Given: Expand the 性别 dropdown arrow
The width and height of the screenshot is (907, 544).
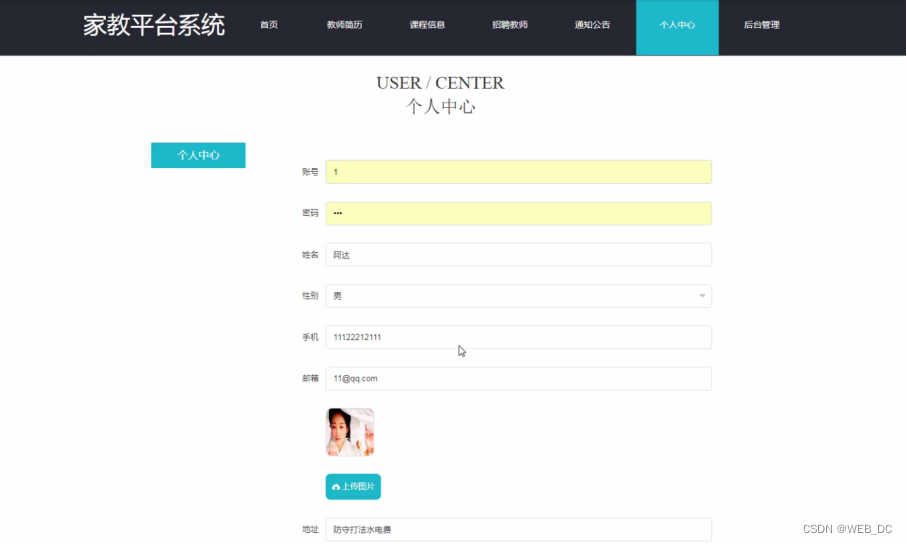Looking at the screenshot, I should pyautogui.click(x=702, y=296).
